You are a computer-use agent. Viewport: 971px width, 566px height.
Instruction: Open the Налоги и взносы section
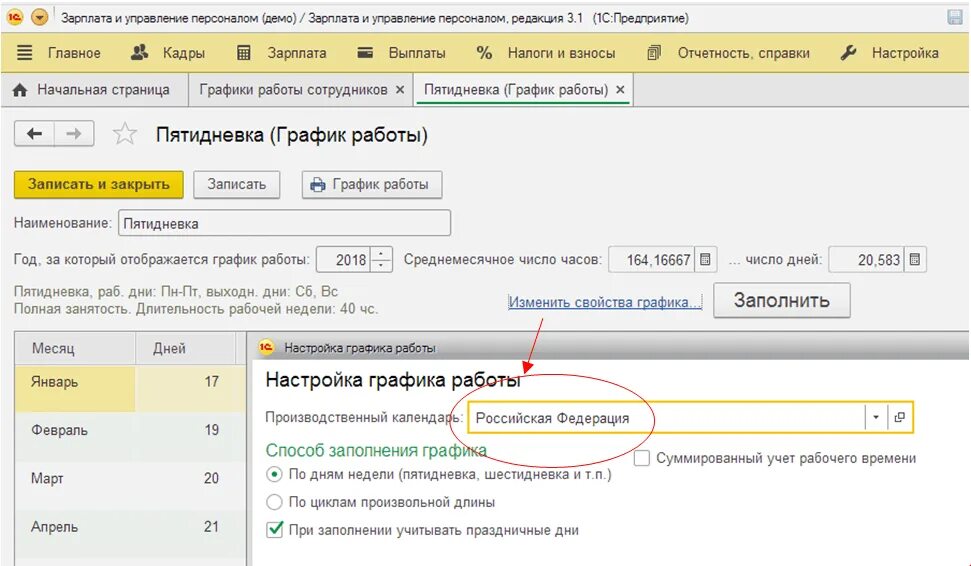[561, 53]
